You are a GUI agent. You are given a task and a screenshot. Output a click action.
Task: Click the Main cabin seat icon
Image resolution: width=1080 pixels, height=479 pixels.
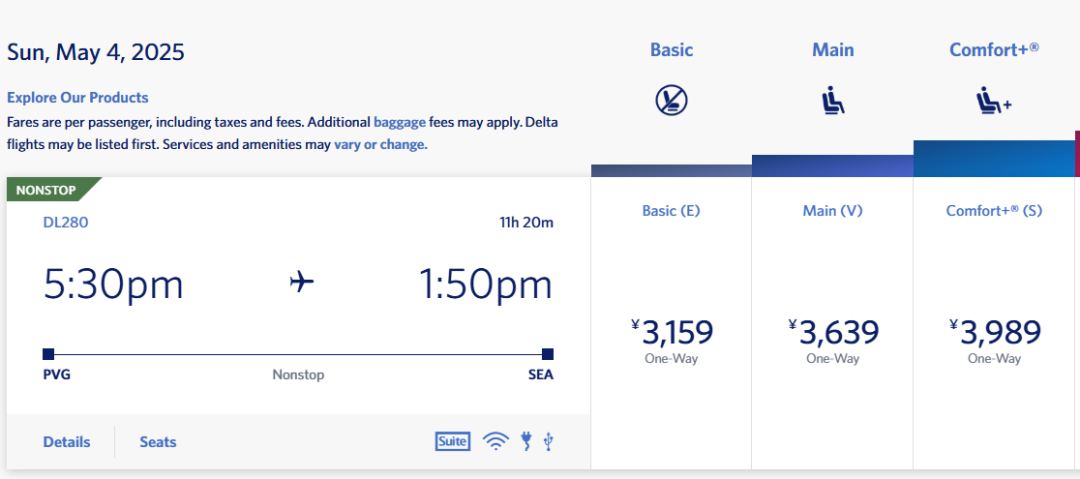click(833, 102)
